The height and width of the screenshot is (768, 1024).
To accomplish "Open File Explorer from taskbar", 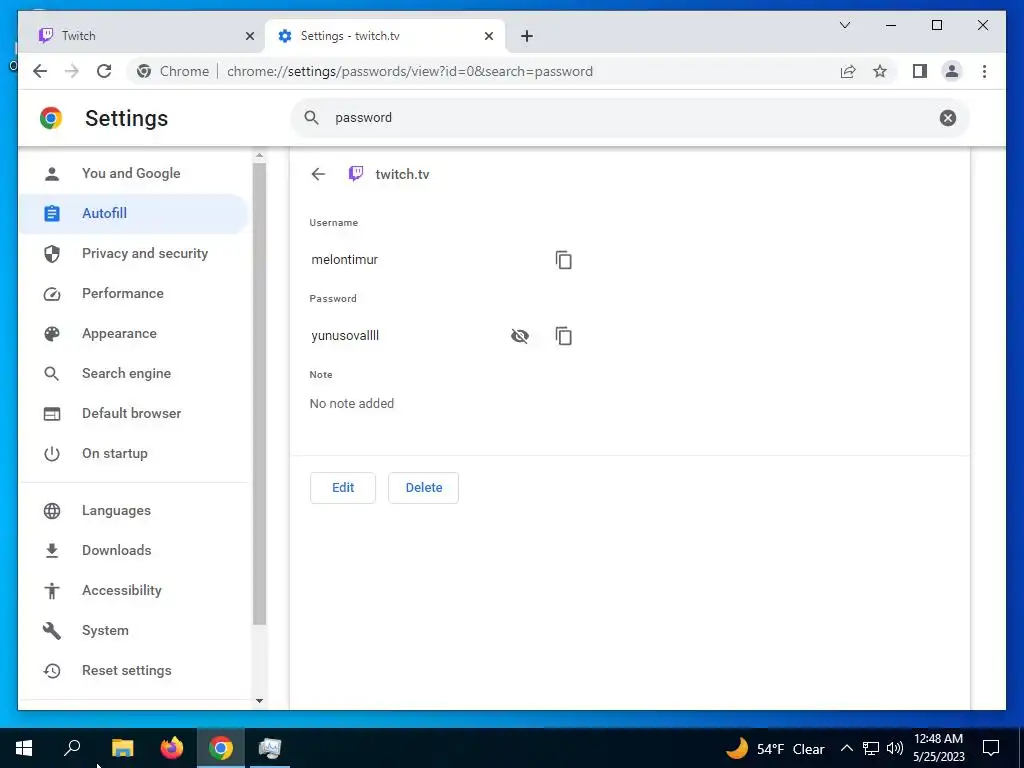I will [x=122, y=748].
